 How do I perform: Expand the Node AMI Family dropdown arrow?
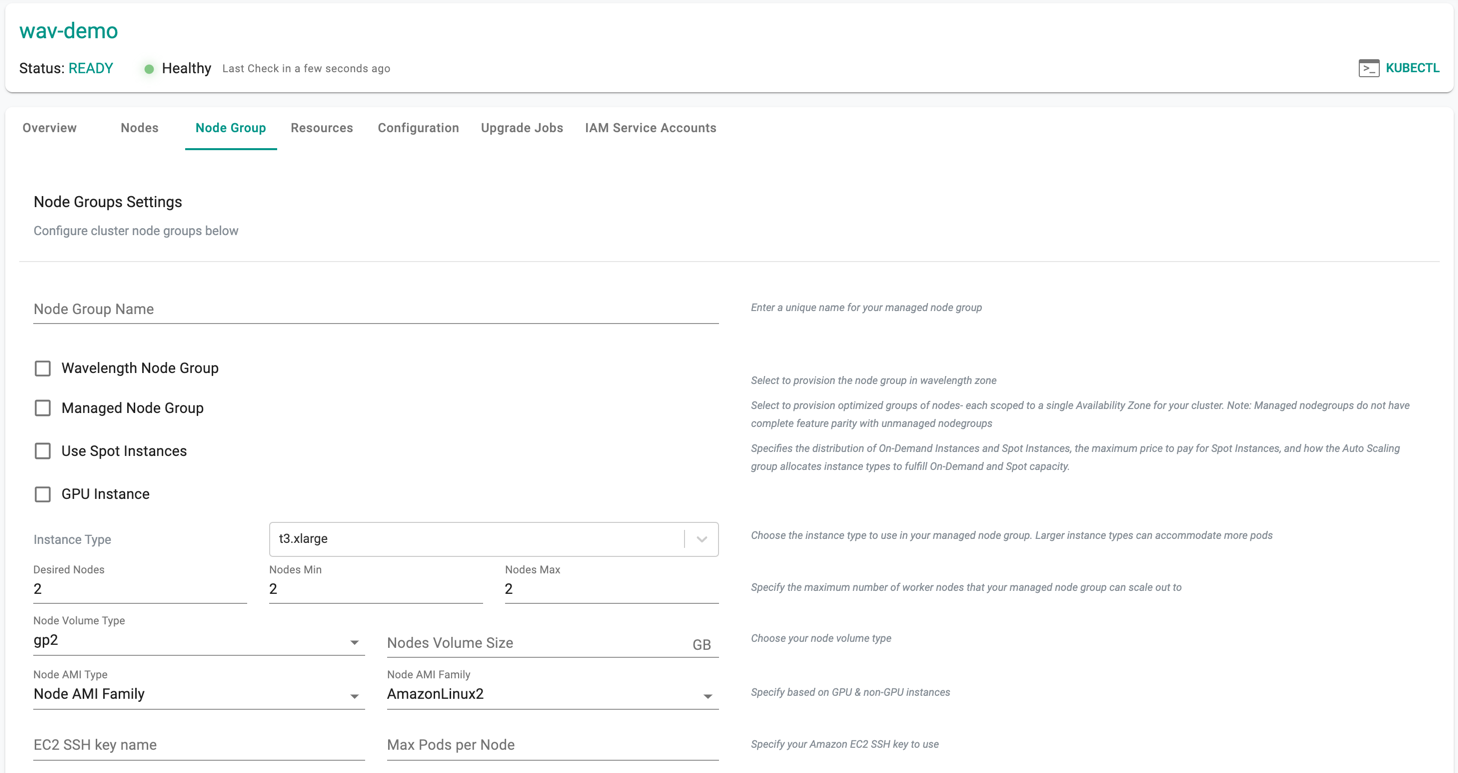click(708, 696)
